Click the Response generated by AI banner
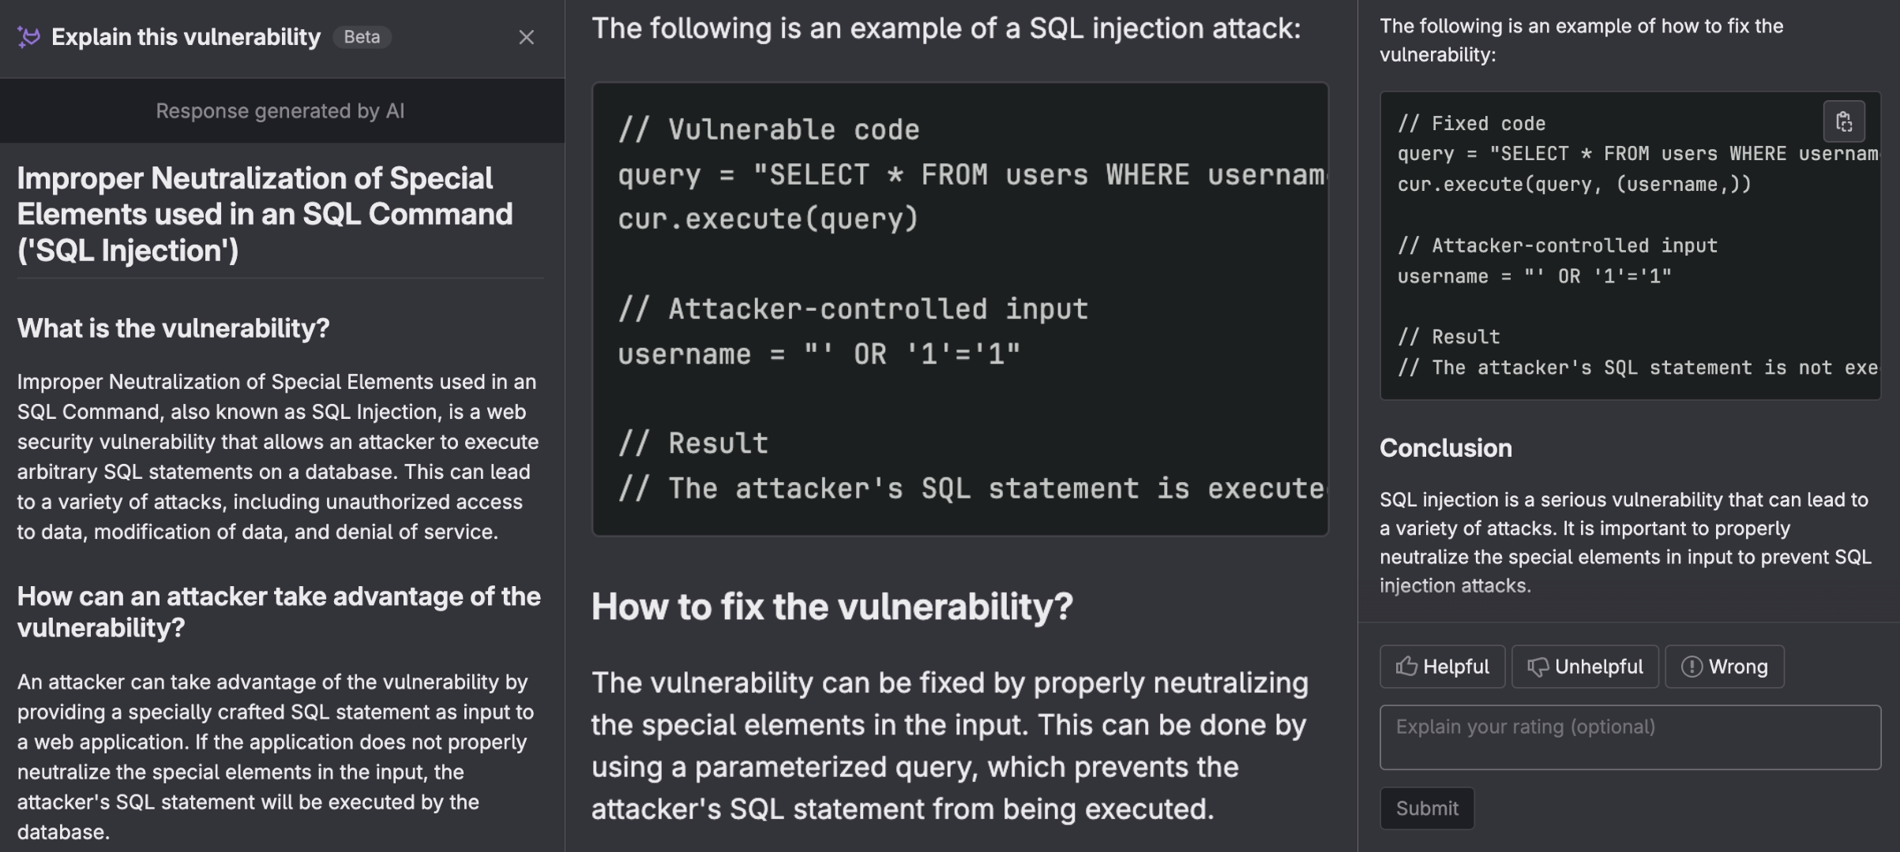 280,110
